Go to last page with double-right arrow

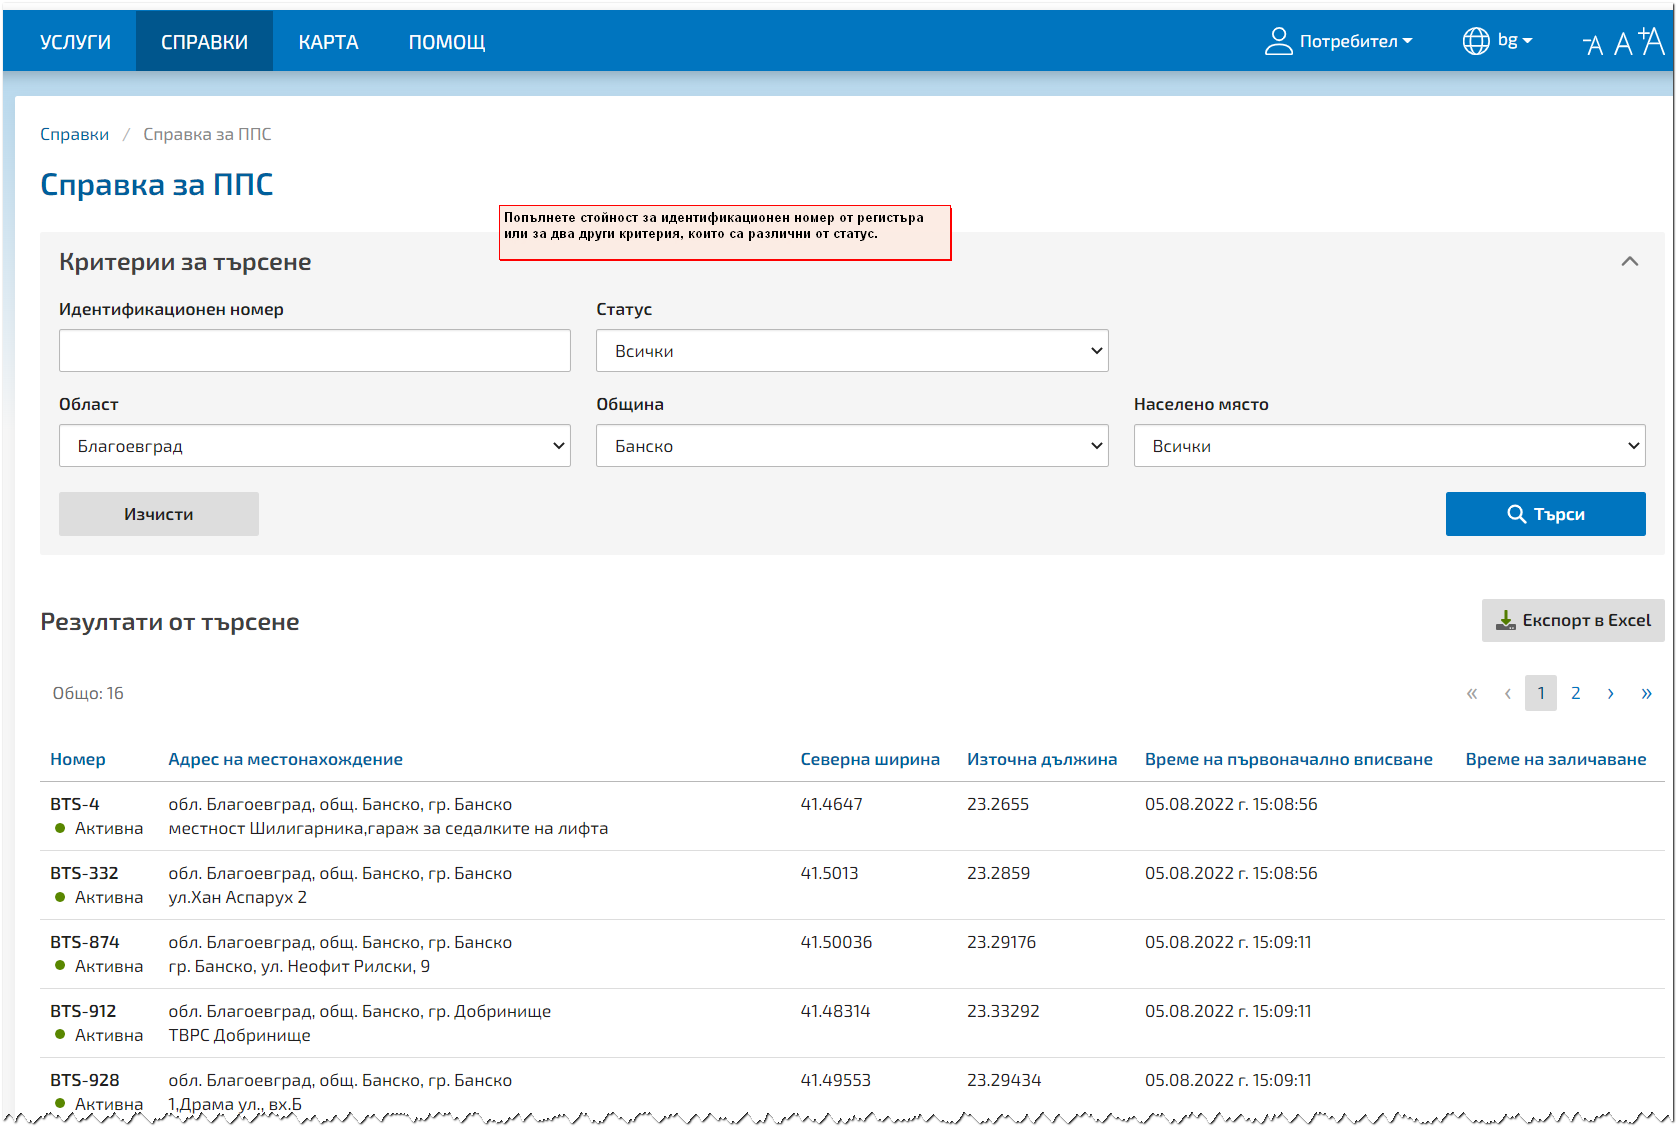click(x=1646, y=693)
